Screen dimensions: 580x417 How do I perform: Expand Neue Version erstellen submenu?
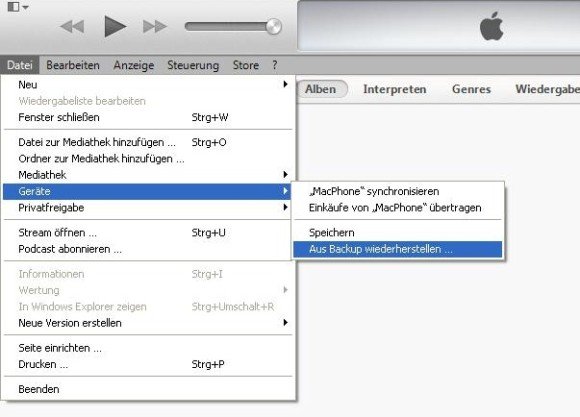pyautogui.click(x=148, y=323)
